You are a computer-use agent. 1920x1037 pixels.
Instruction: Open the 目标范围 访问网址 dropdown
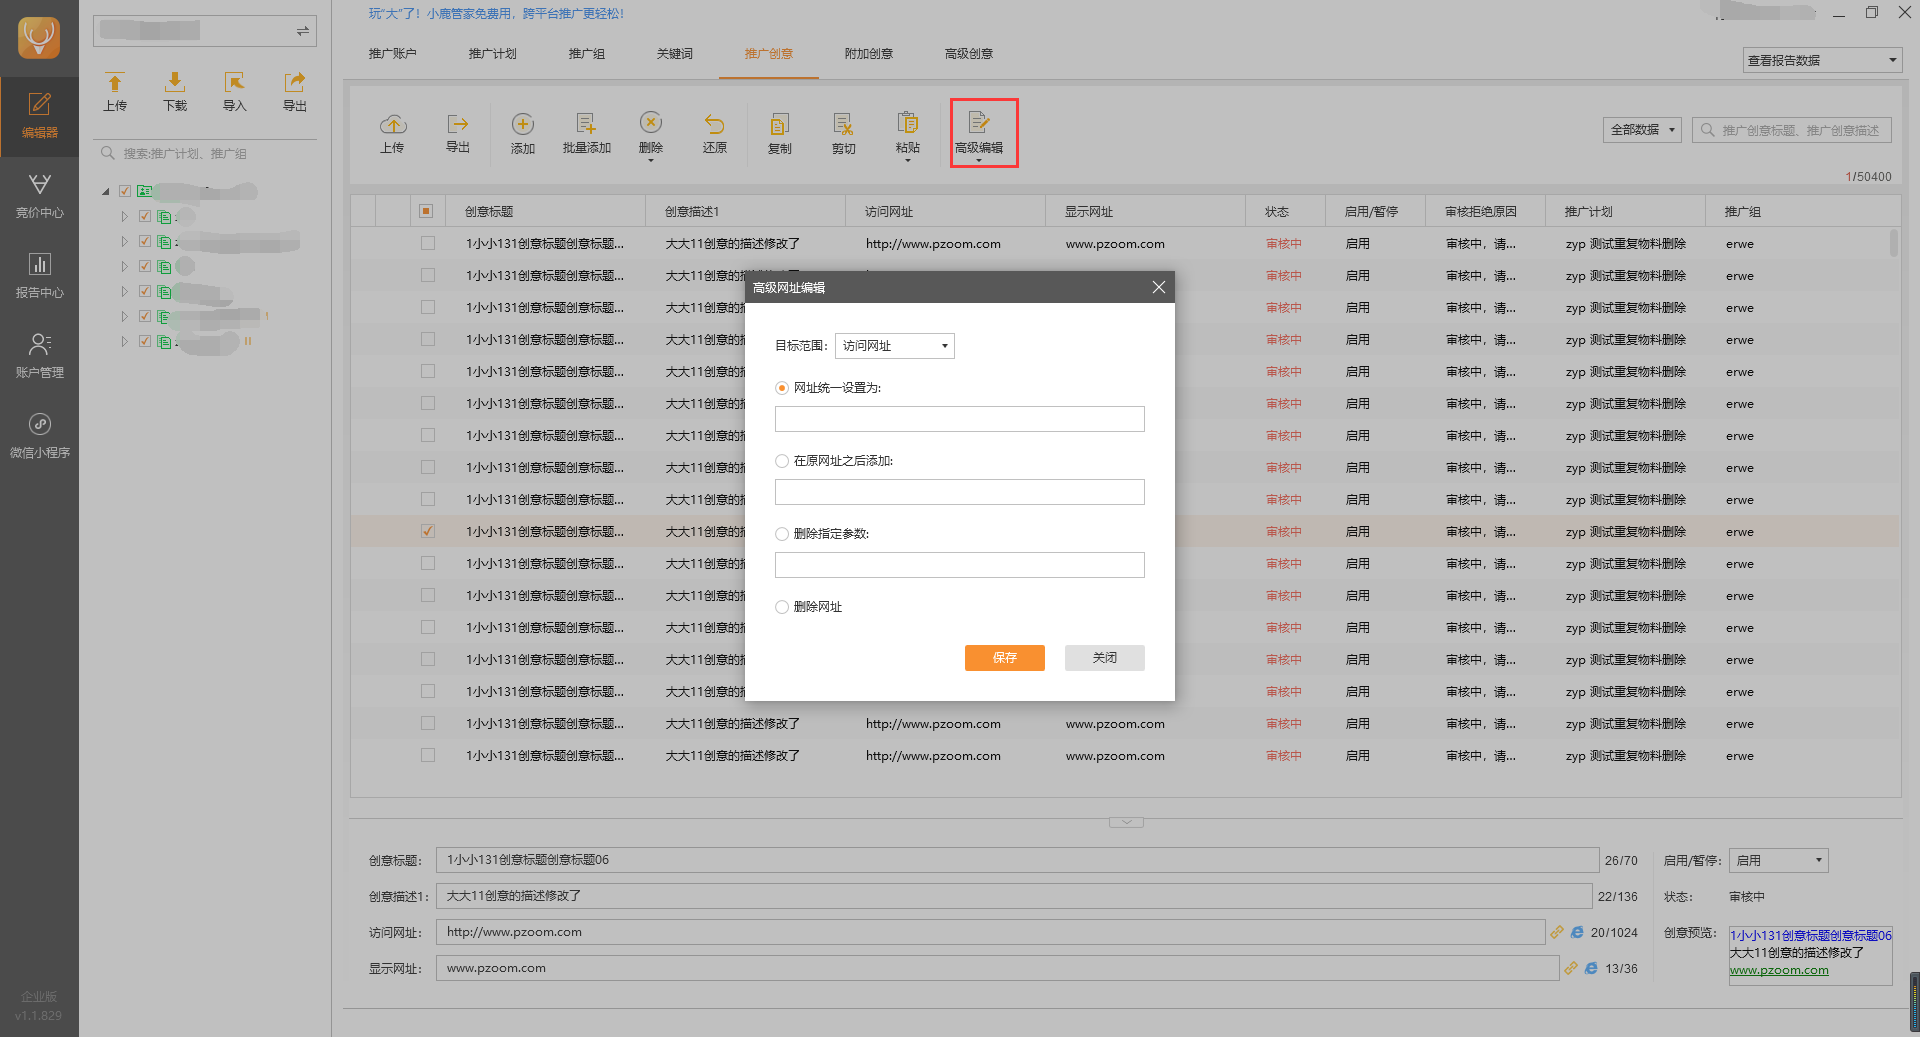(895, 346)
